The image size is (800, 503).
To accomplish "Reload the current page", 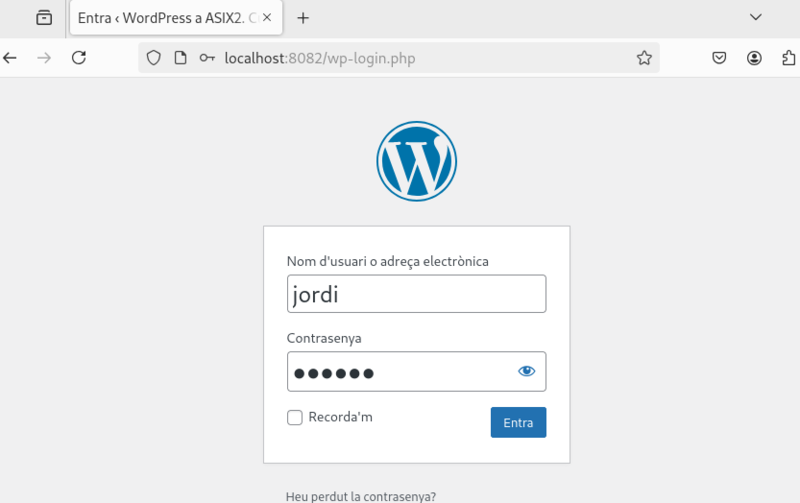I will 79,58.
